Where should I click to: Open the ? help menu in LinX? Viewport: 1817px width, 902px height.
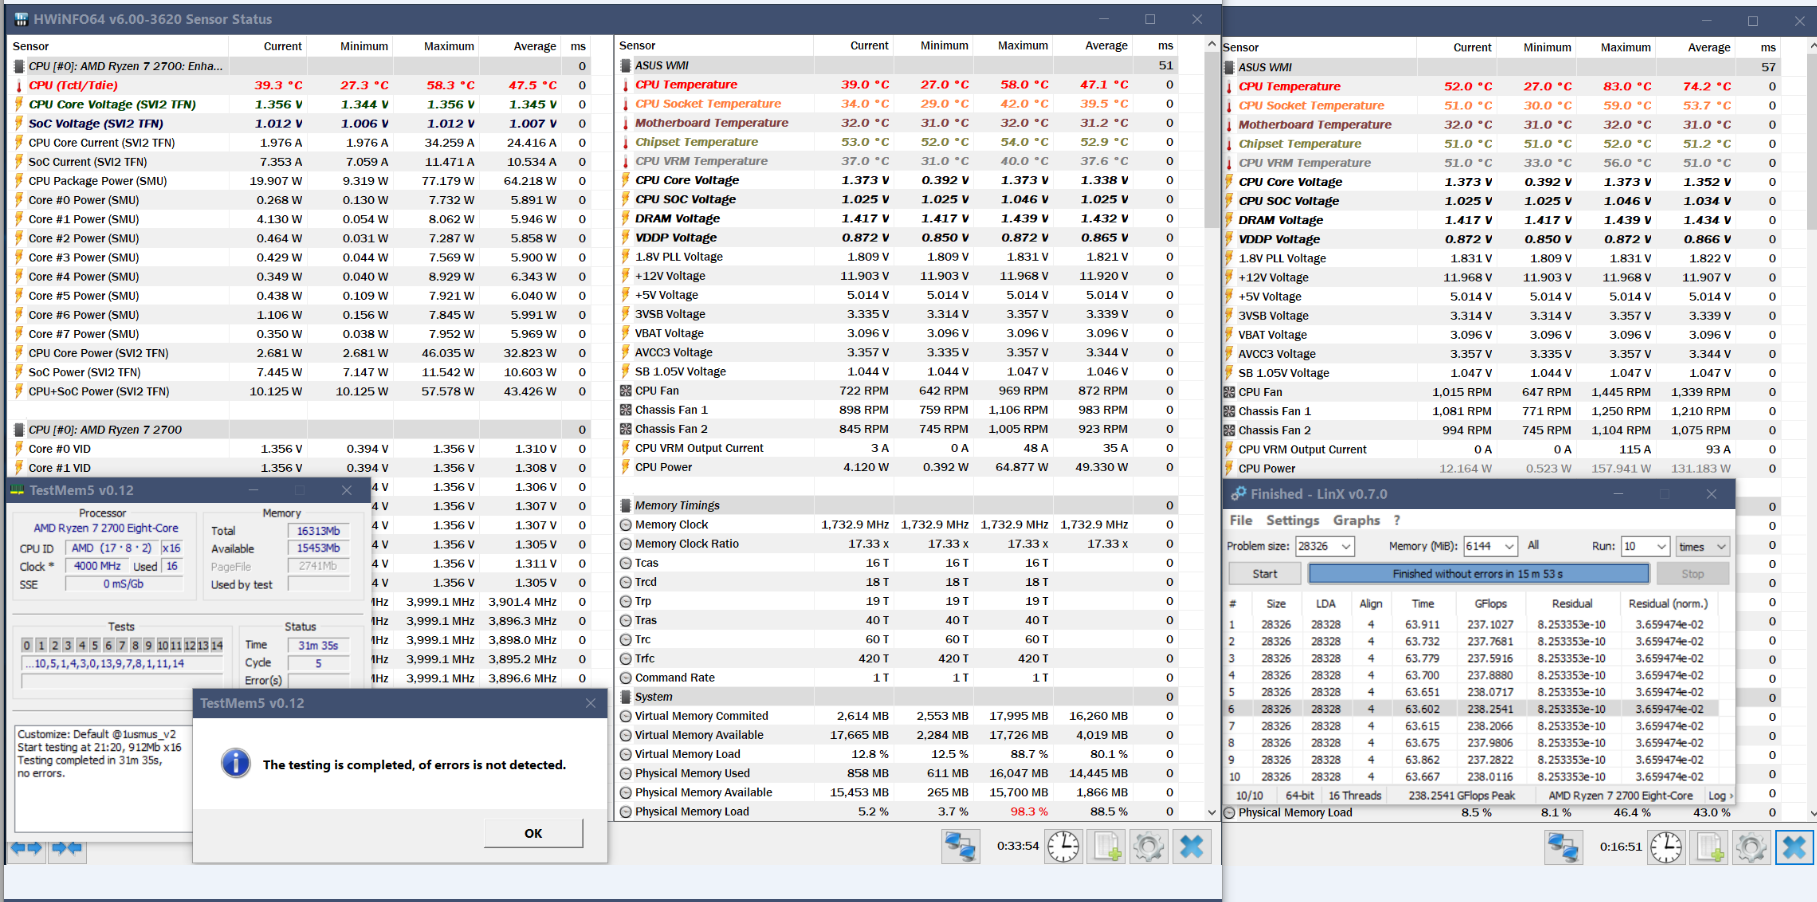[1397, 520]
